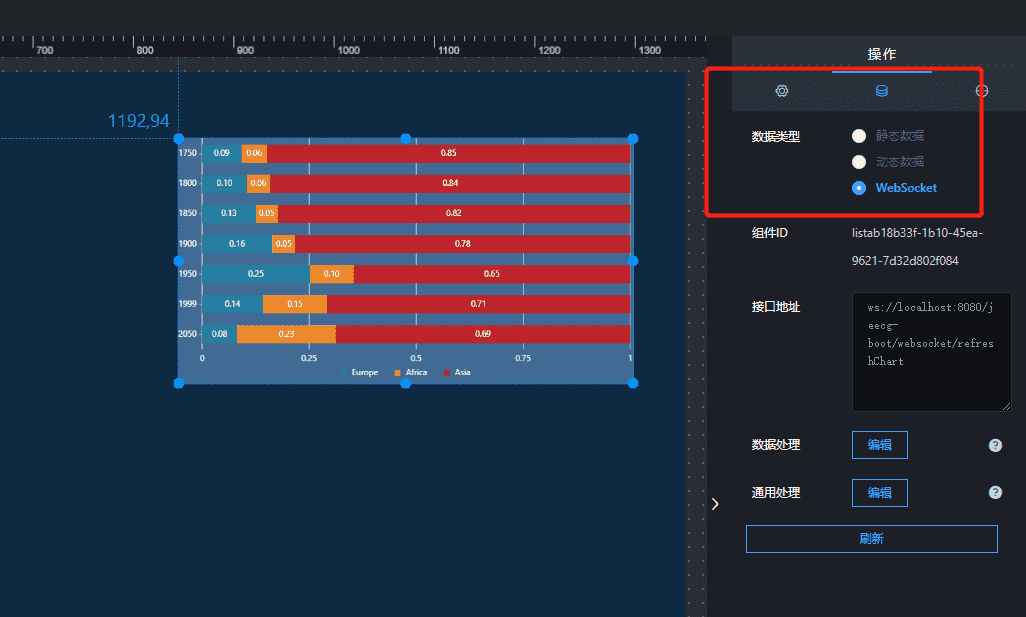
Task: Click the chart's top-center resize handle
Action: coord(406,139)
